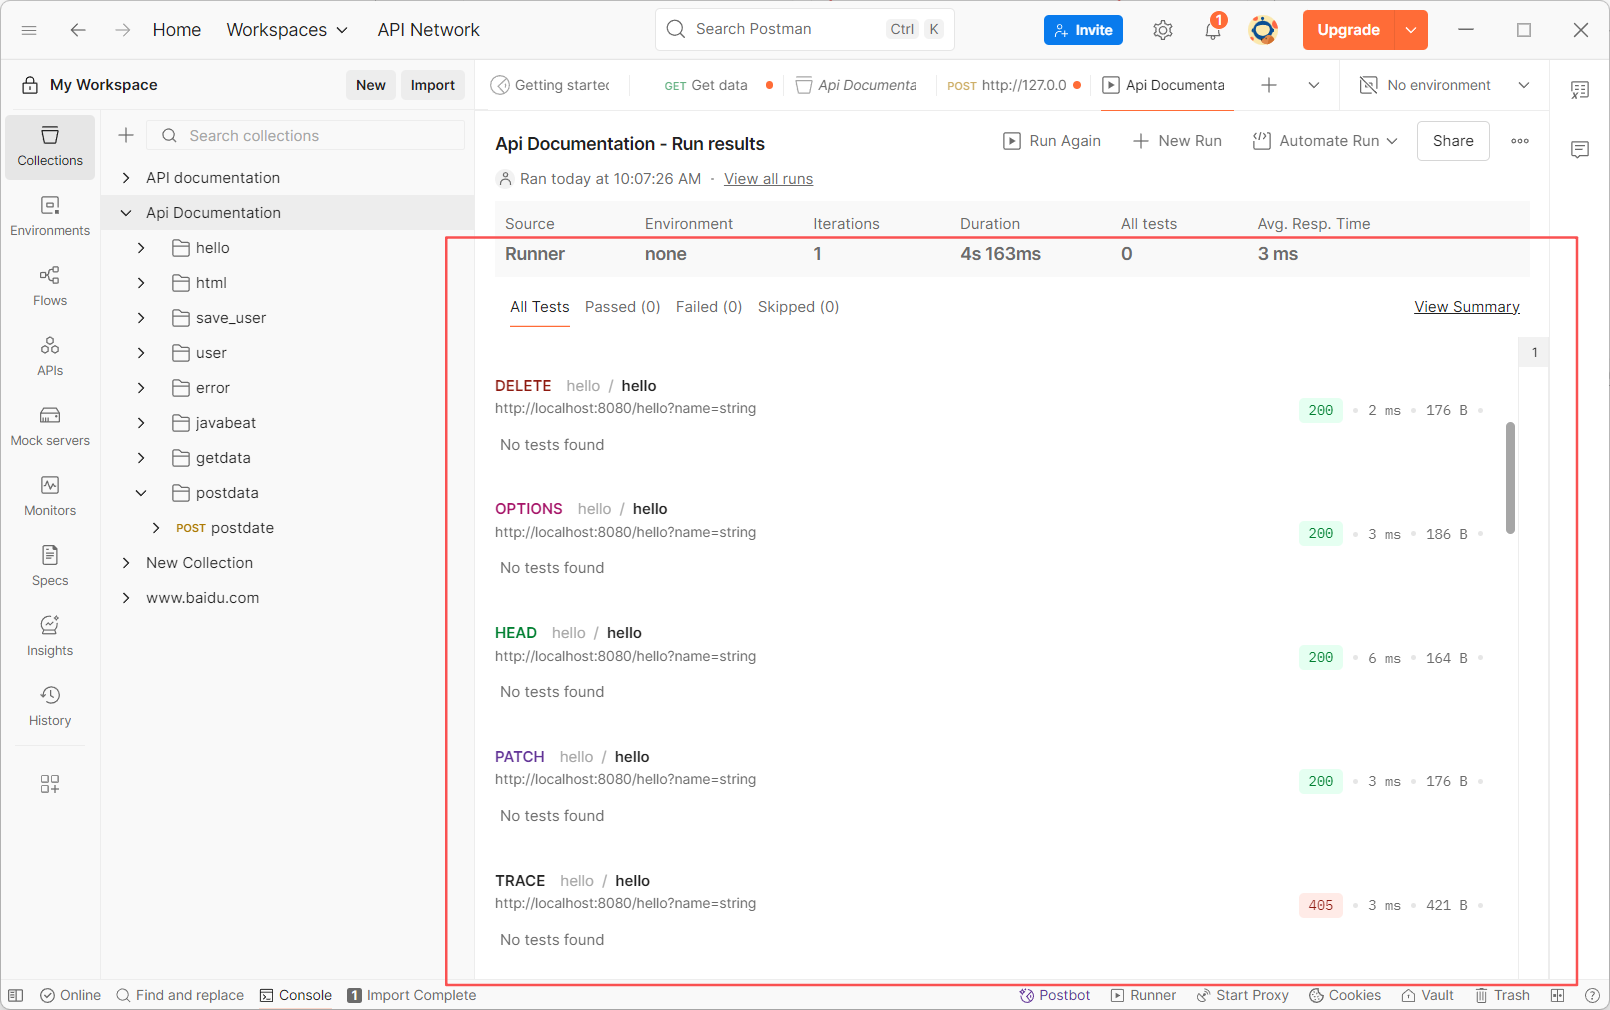Switch to the Failed (0) tab
This screenshot has height=1010, width=1610.
coord(709,307)
